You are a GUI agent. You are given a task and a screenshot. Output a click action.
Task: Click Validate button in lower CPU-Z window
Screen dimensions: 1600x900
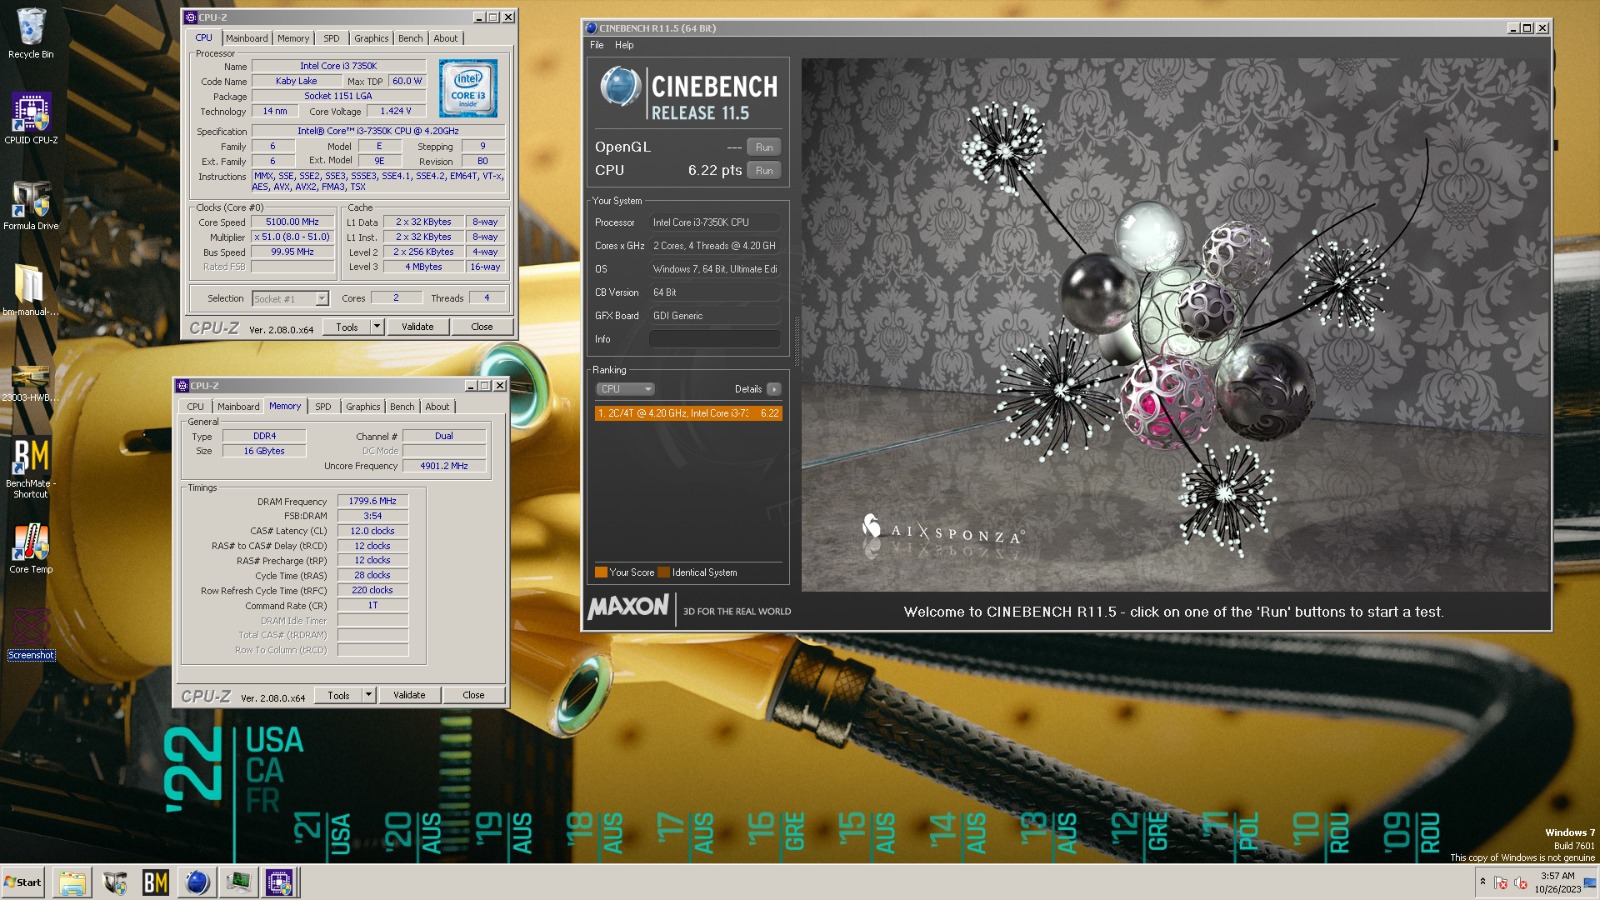409,694
